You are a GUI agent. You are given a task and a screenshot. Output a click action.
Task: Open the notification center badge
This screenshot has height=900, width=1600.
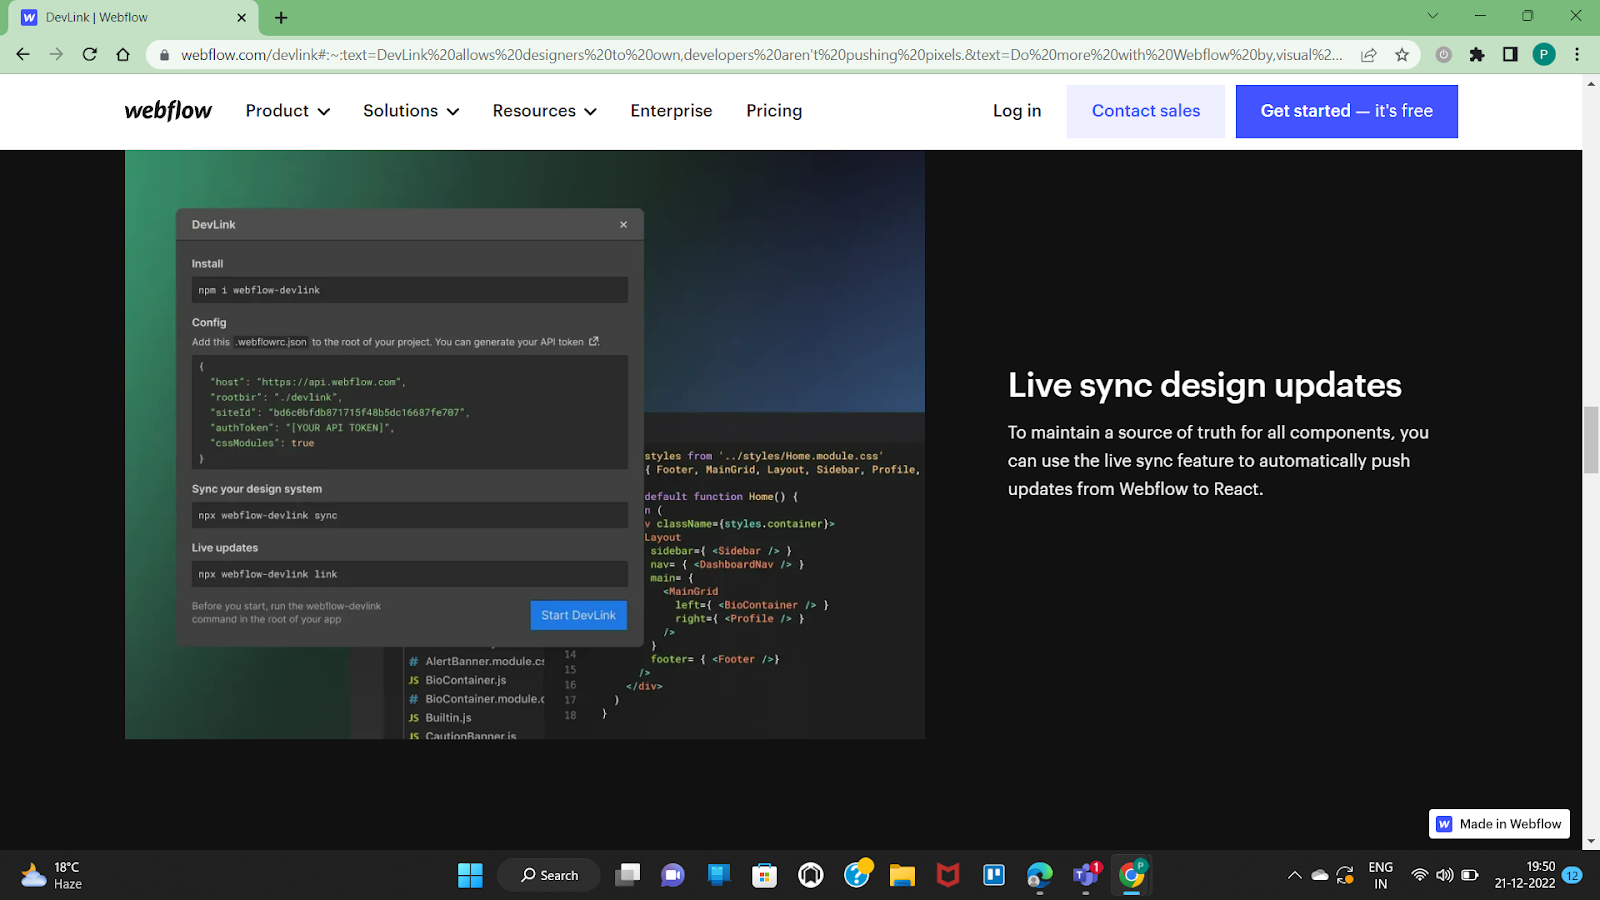click(x=1572, y=875)
